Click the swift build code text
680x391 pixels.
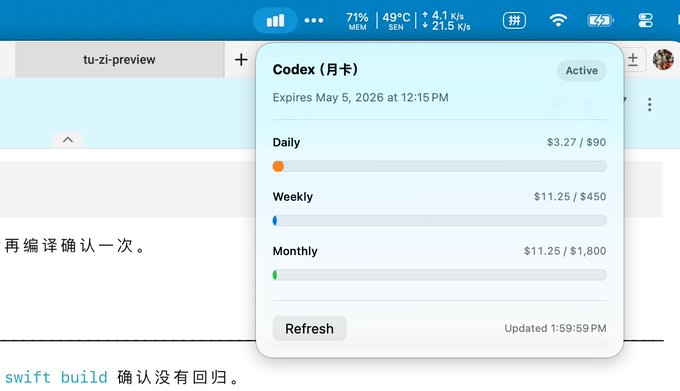56,377
